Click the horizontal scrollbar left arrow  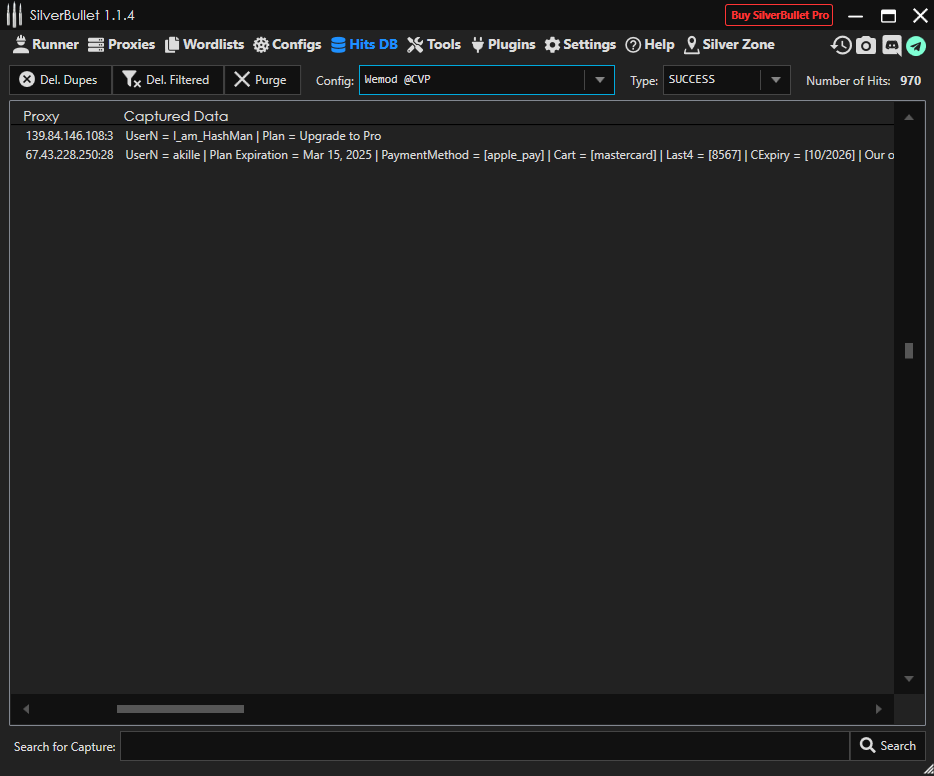coord(26,709)
